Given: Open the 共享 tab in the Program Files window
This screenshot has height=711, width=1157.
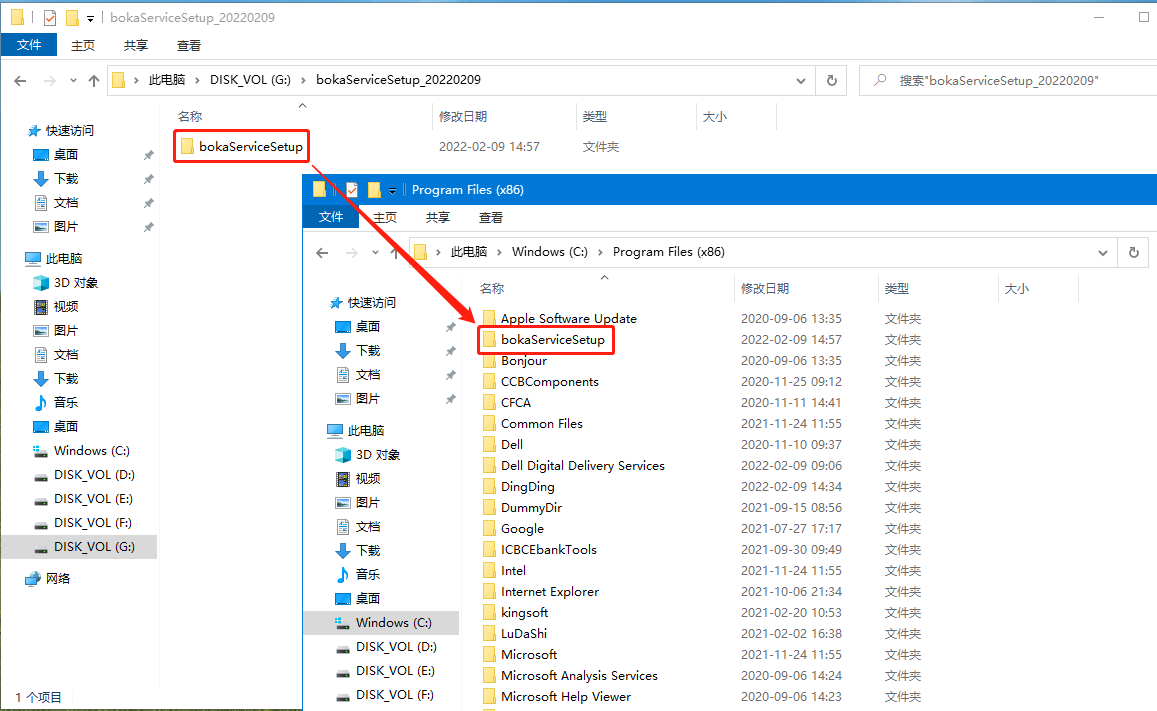Looking at the screenshot, I should click(x=438, y=217).
